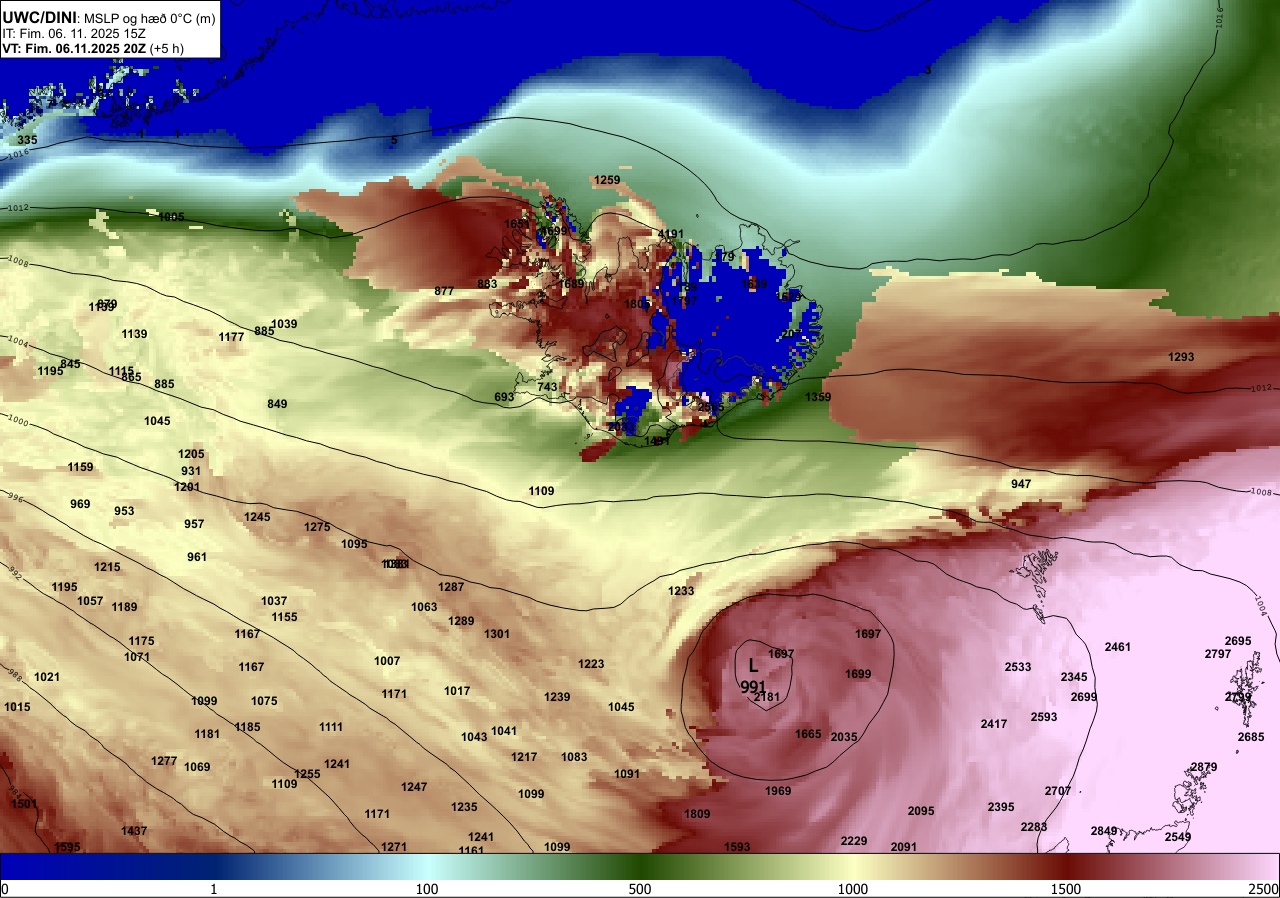
Task: Click the value 2229 on the map
Action: coord(854,841)
